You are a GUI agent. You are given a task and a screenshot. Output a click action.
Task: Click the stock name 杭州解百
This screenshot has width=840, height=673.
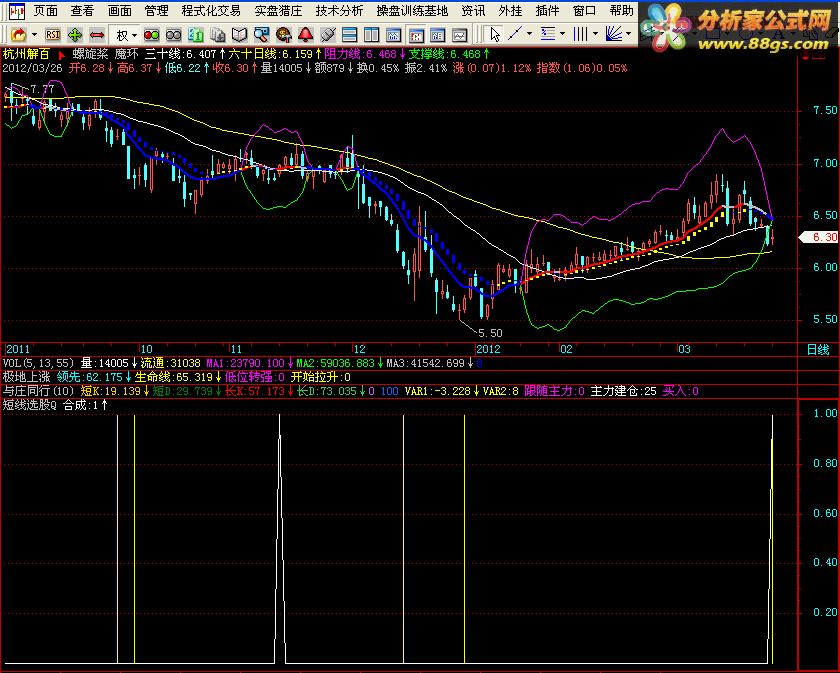click(x=26, y=54)
